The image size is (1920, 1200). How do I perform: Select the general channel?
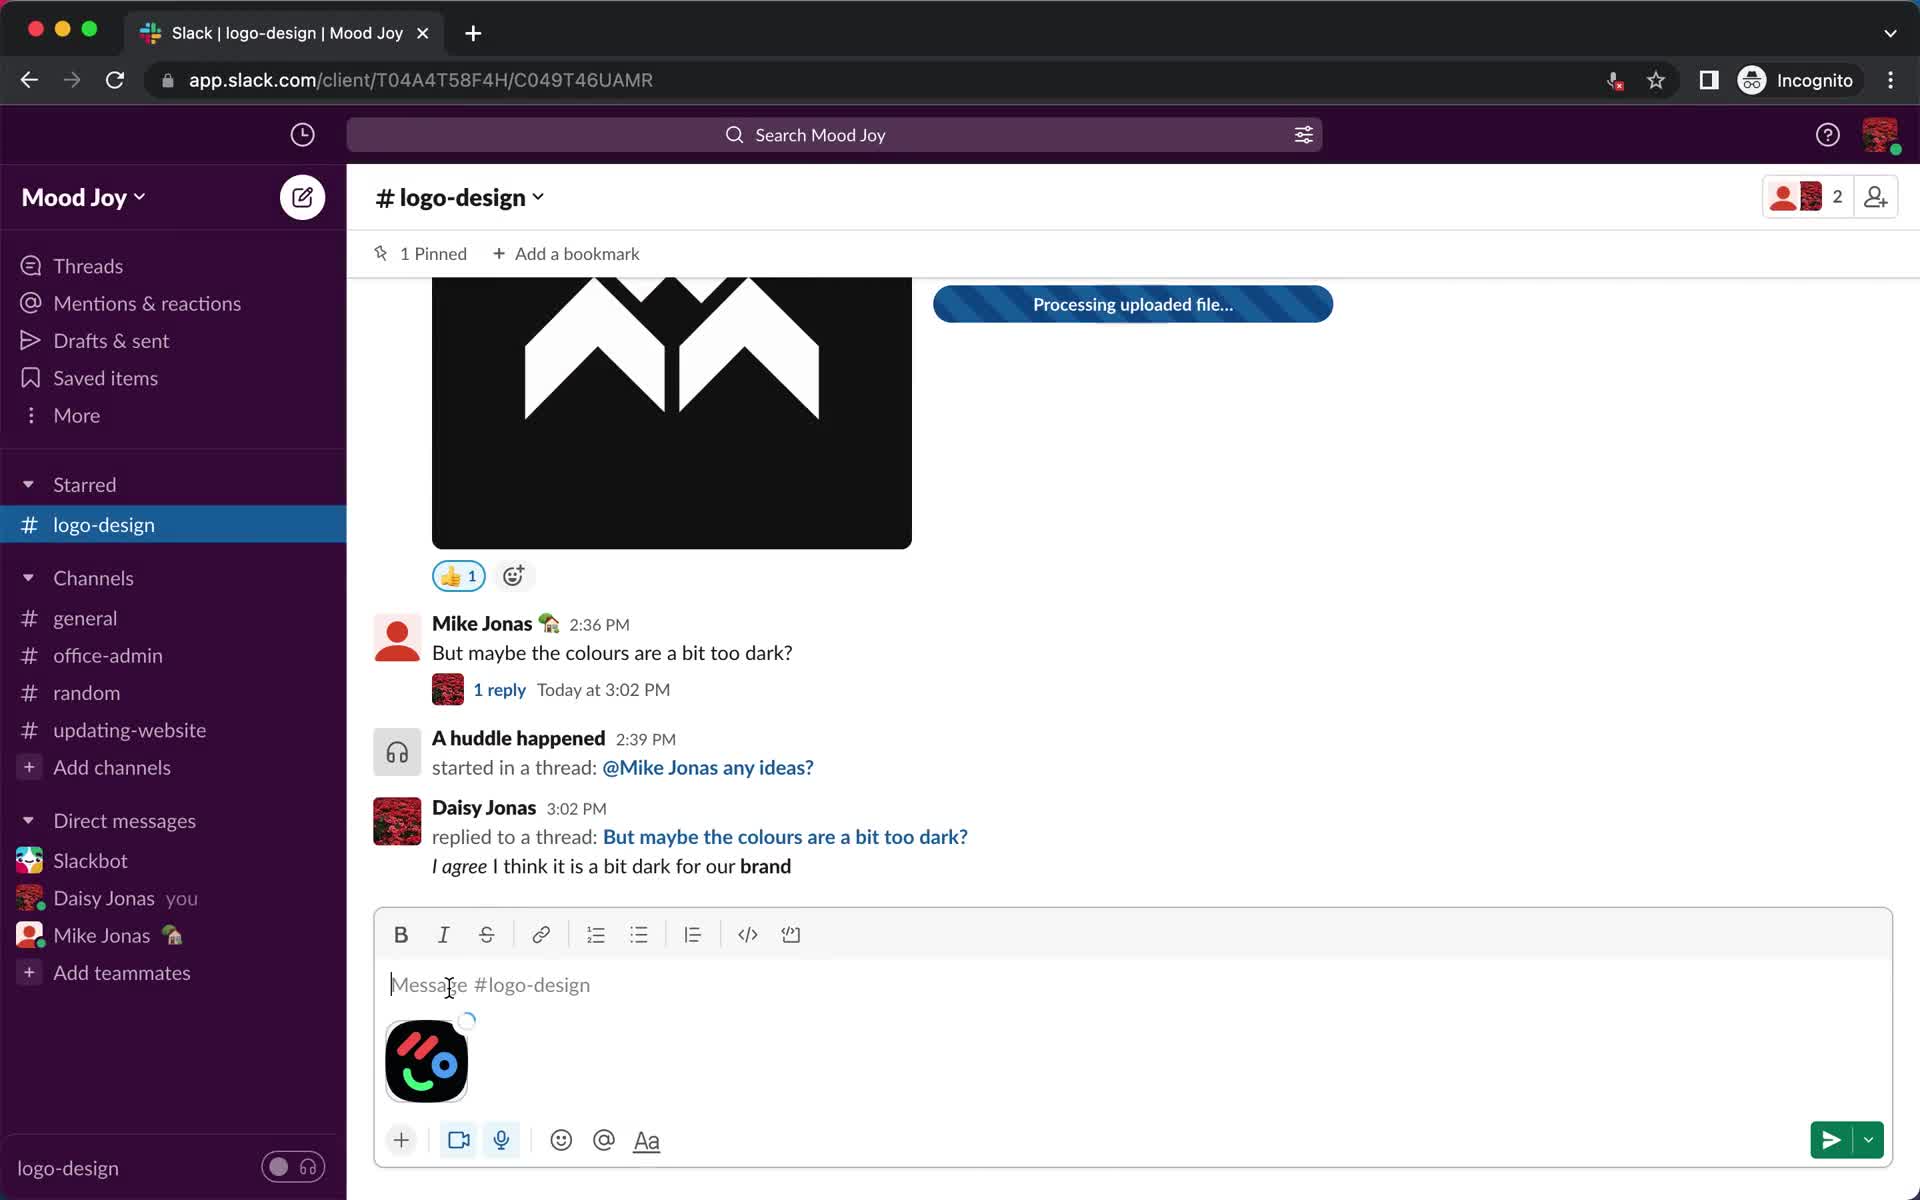pyautogui.click(x=84, y=618)
